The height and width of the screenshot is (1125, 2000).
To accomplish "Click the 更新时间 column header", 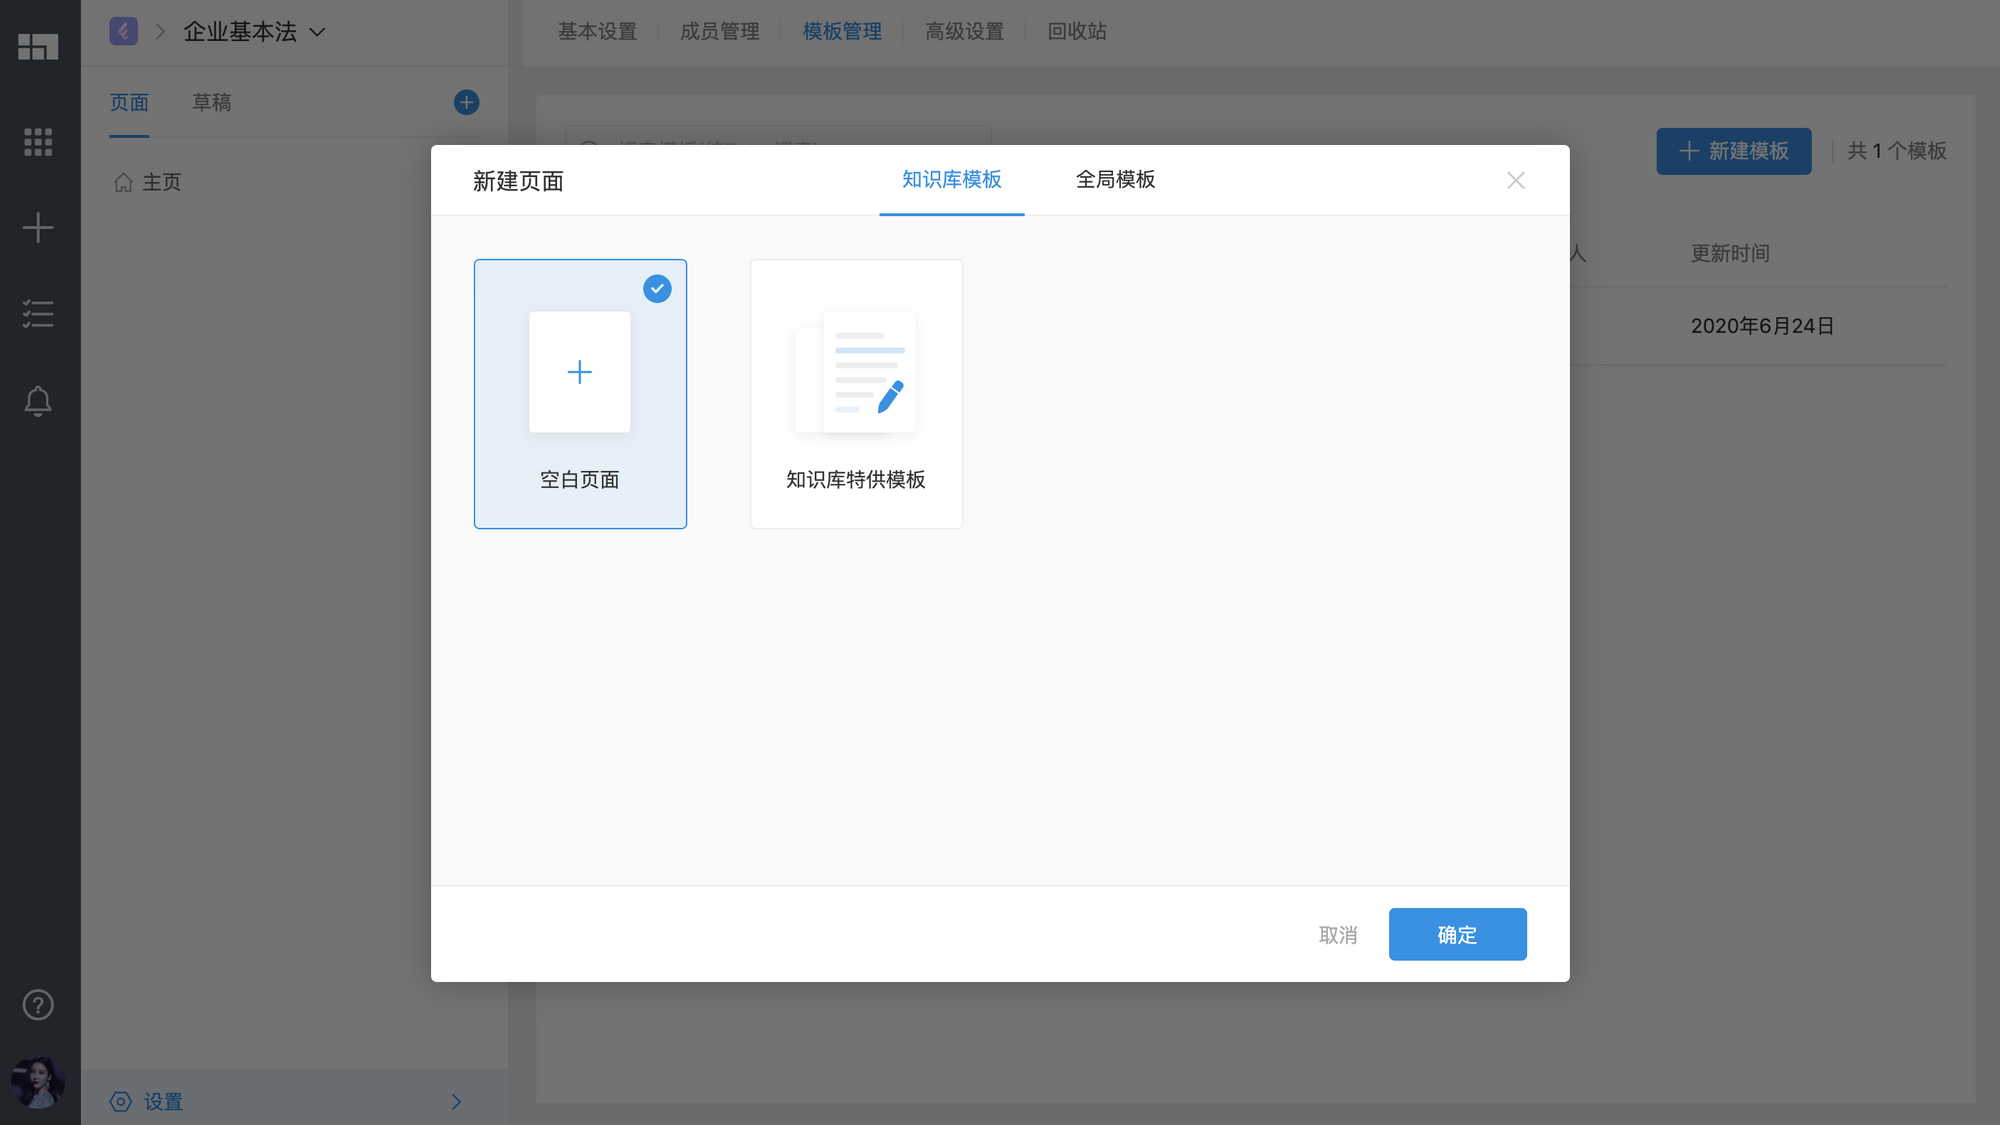I will coord(1730,254).
